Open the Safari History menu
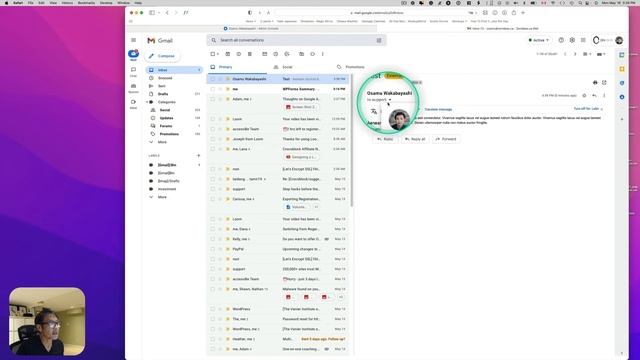Screen dimensions: 640x360 click(x=67, y=3)
